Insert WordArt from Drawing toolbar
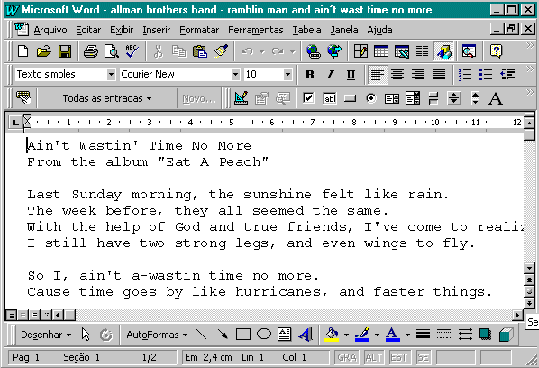 click(306, 334)
